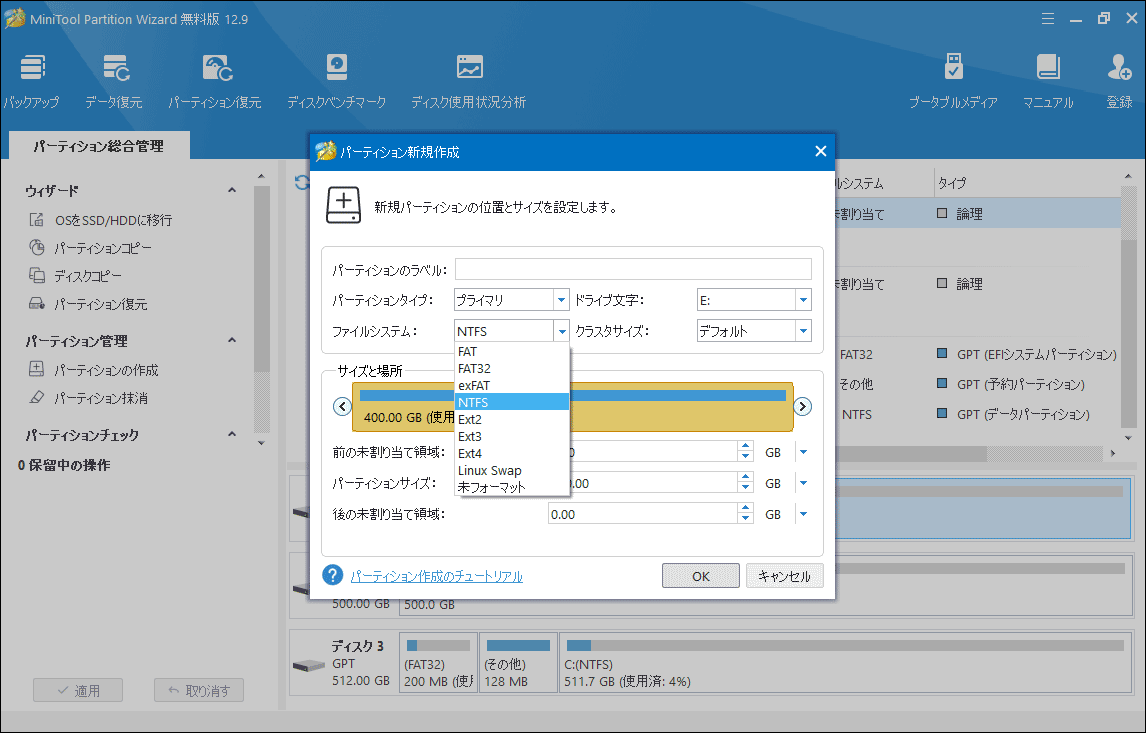Viewport: 1146px width, 733px height.
Task: Choose Ext2 from the file system list
Action: pos(512,419)
